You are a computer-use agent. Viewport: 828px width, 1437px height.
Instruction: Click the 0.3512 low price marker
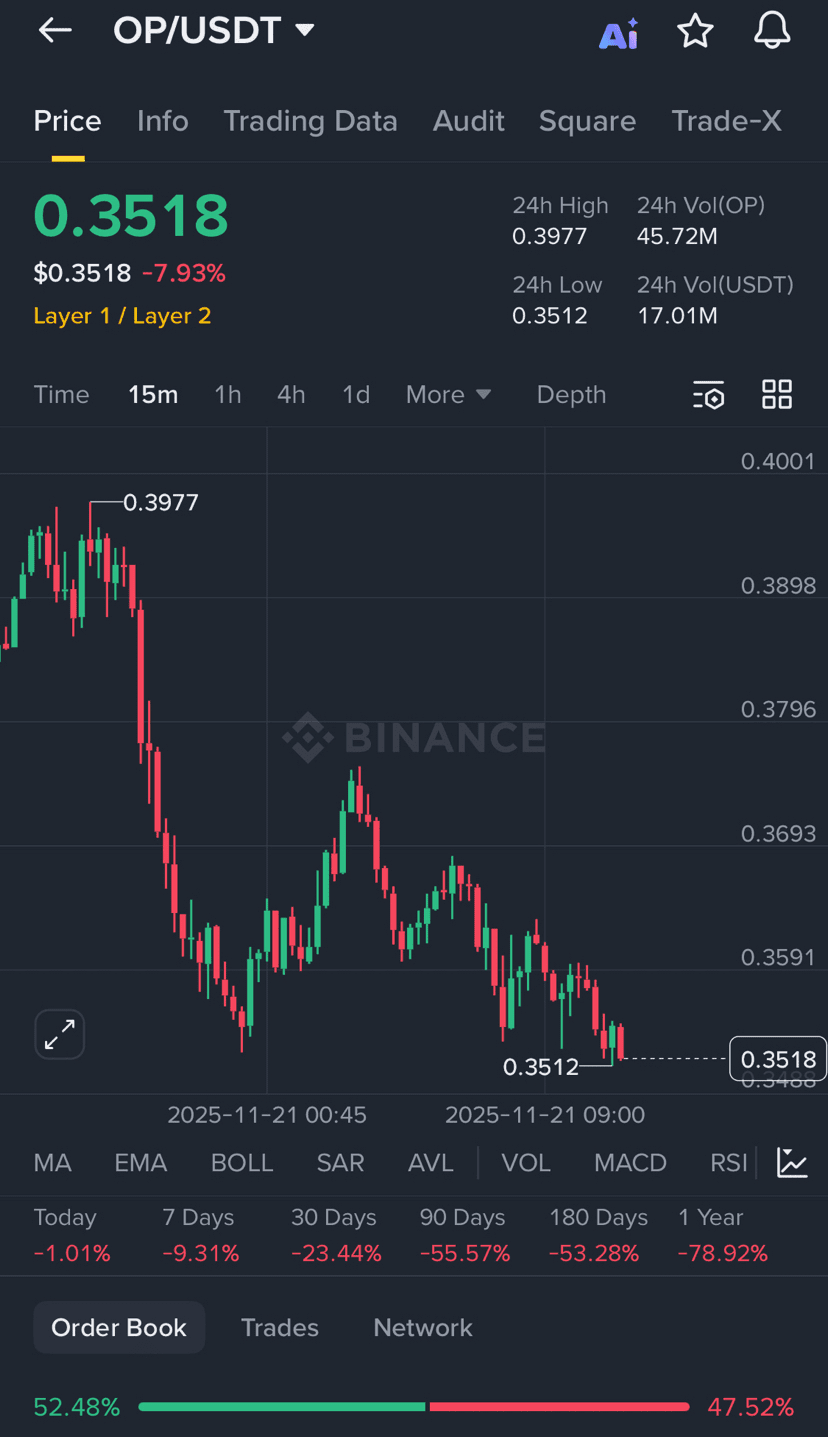tap(541, 1067)
